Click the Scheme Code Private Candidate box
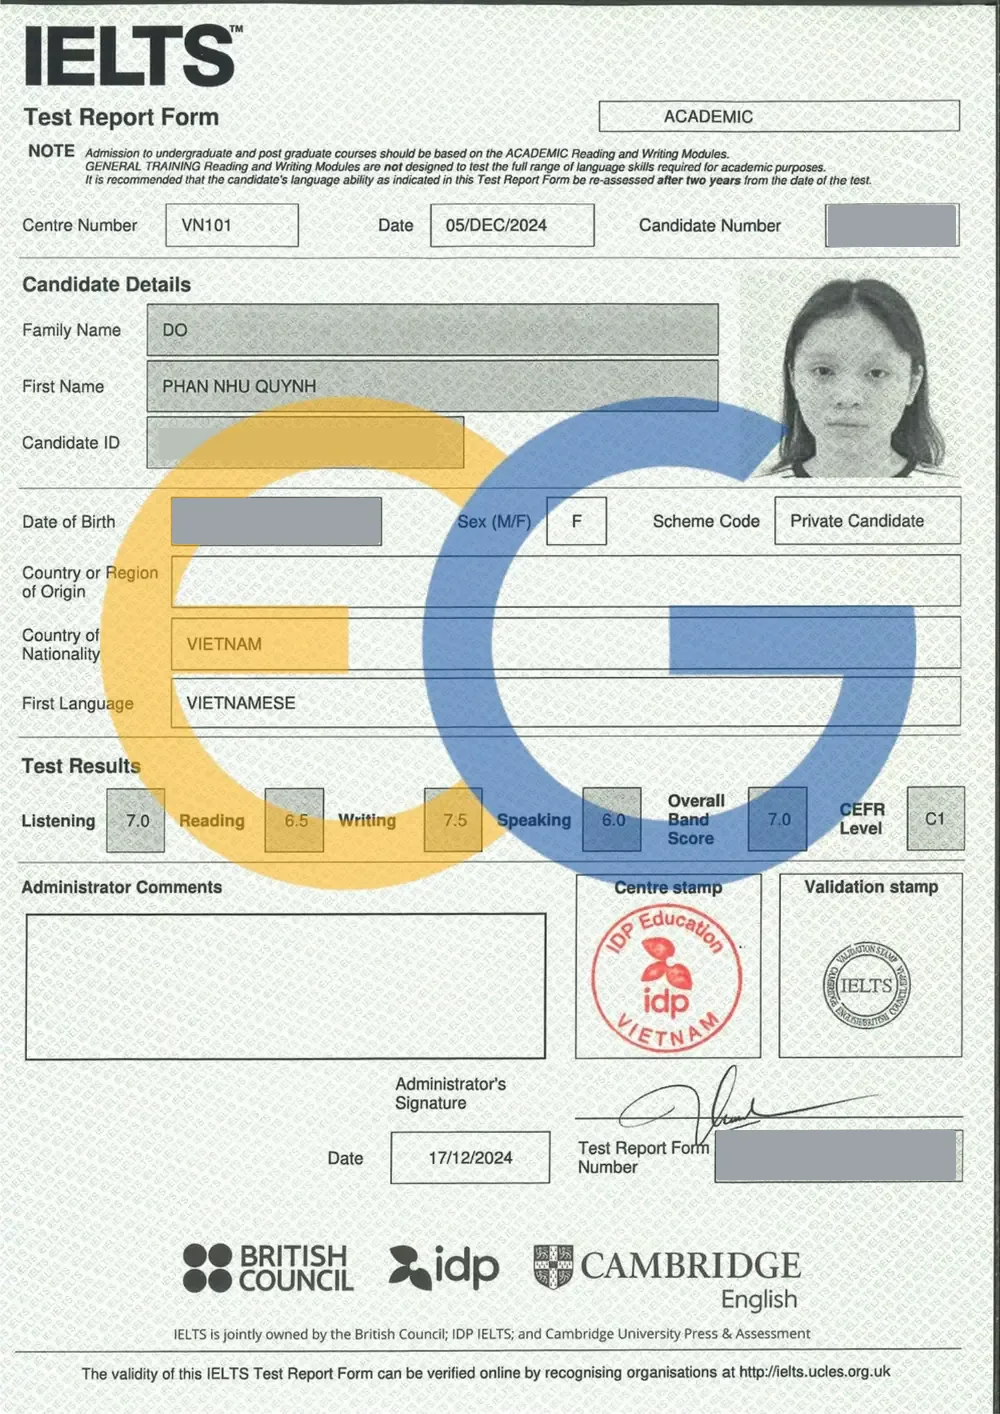The image size is (1000, 1414). (x=867, y=521)
